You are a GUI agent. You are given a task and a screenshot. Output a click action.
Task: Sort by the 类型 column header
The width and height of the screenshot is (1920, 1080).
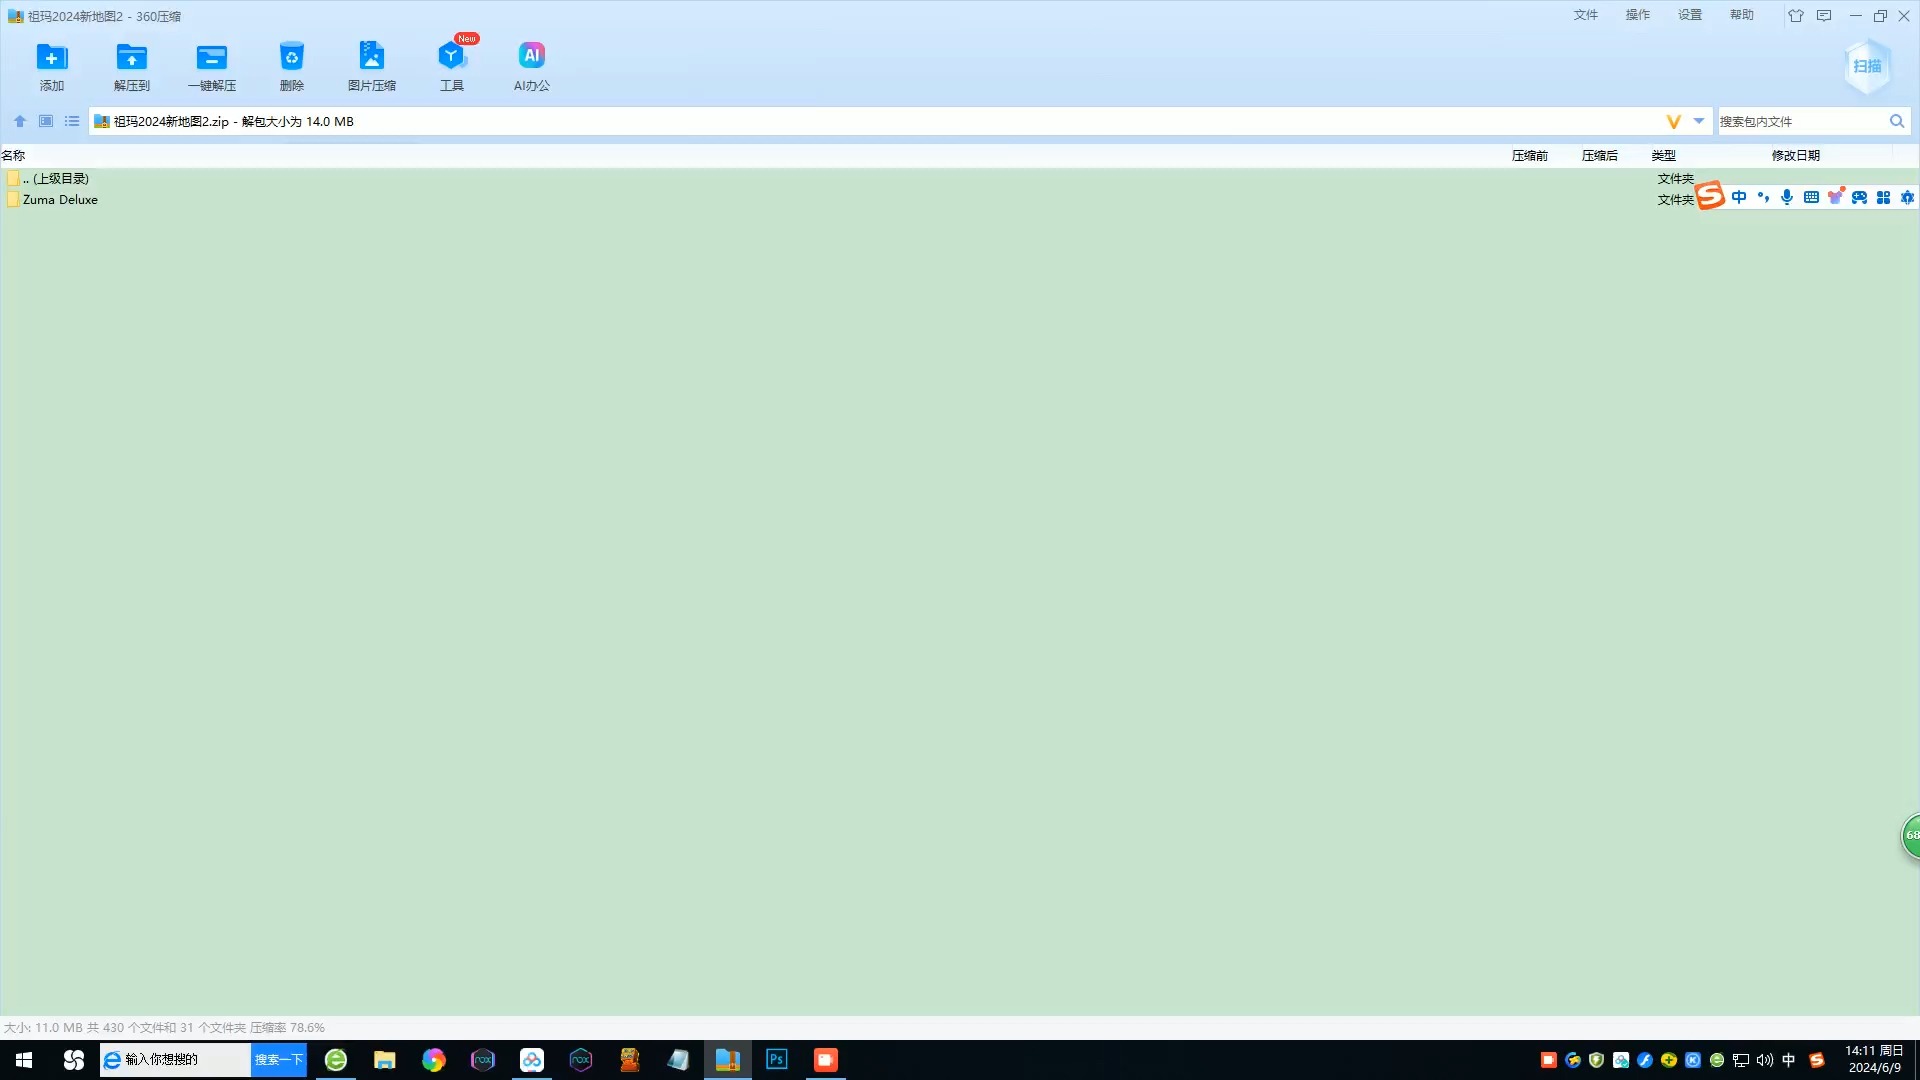(x=1664, y=155)
